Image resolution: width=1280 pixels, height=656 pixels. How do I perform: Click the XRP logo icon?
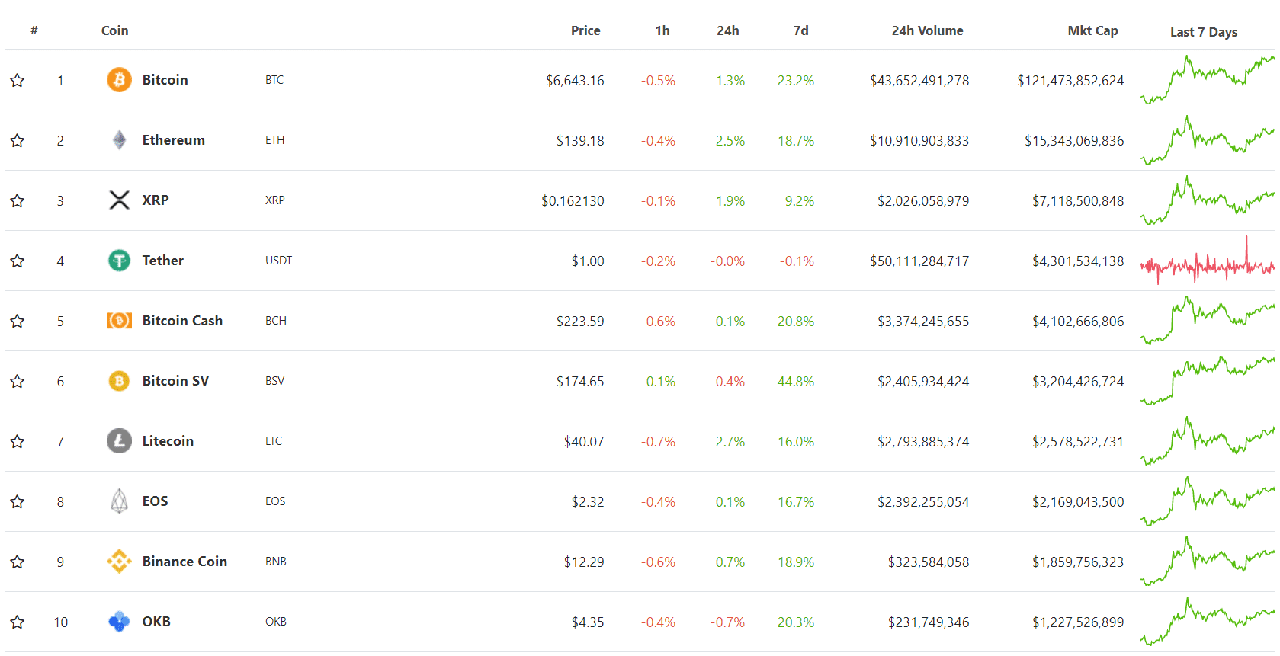(x=119, y=200)
